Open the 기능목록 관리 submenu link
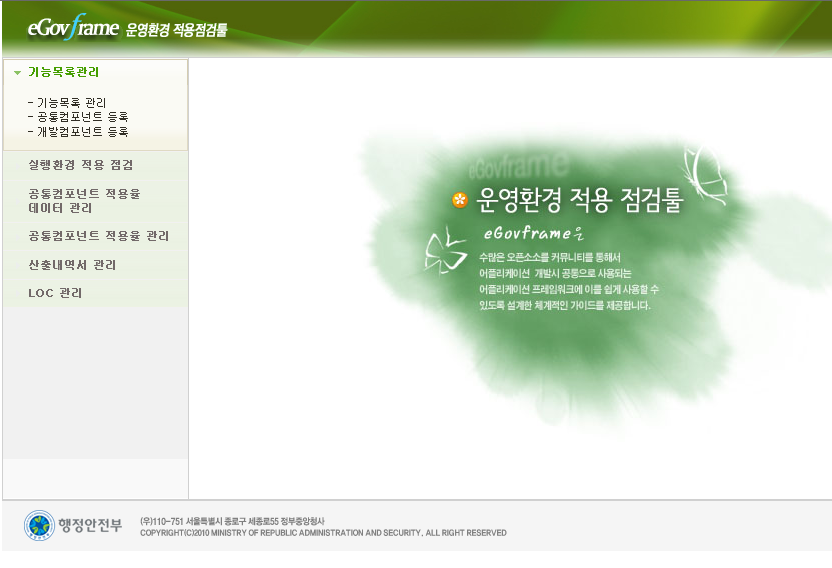 67,102
